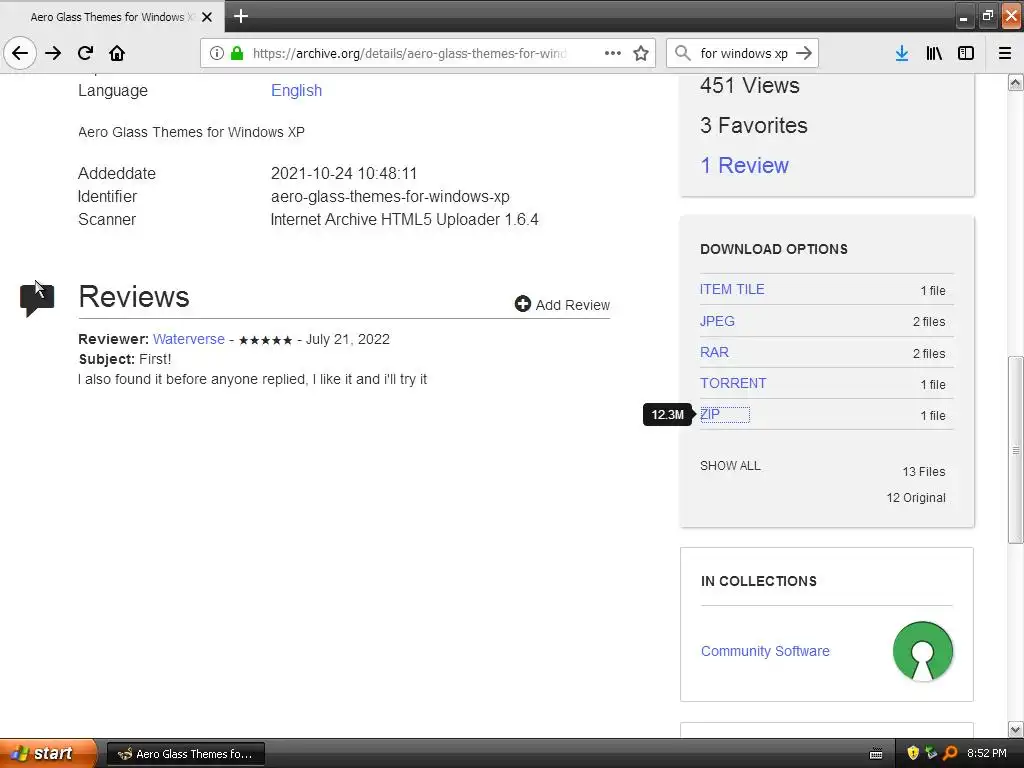The image size is (1024, 768).
Task: Click the Add Review link
Action: point(573,305)
